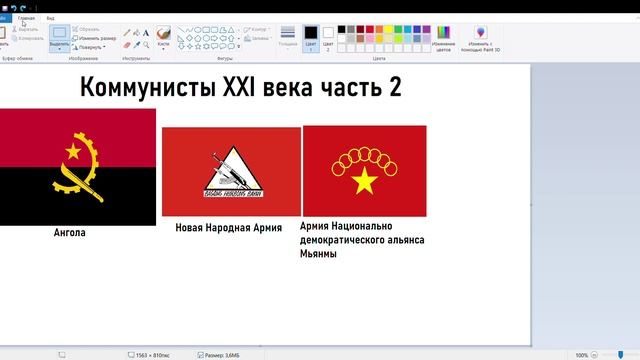
Task: Click the zoom slider handle in status bar
Action: pyautogui.click(x=621, y=355)
